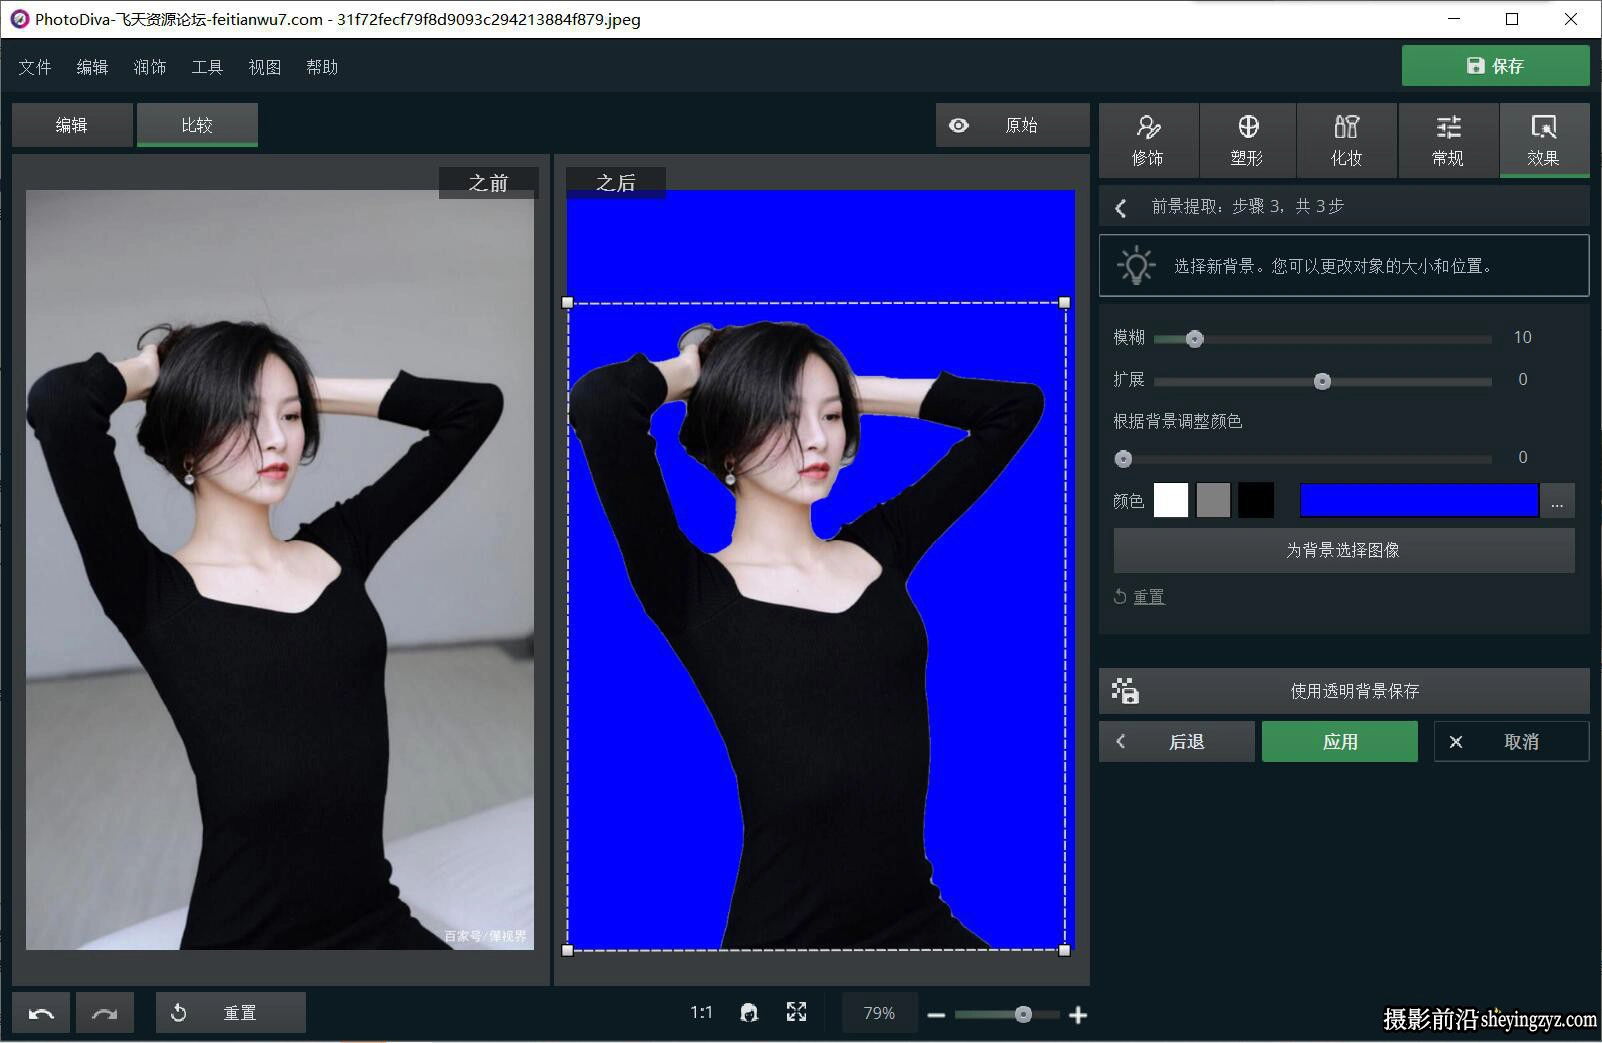Open the 视图 view menu

click(x=265, y=67)
